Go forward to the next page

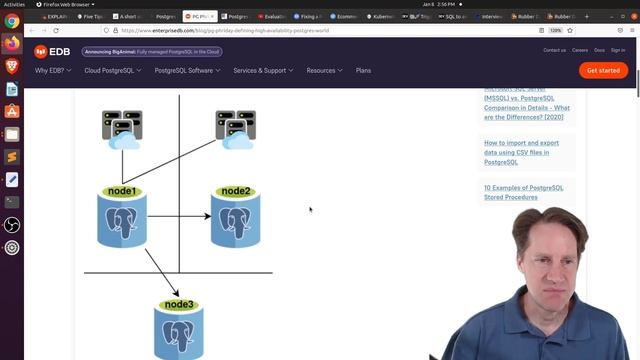44,31
